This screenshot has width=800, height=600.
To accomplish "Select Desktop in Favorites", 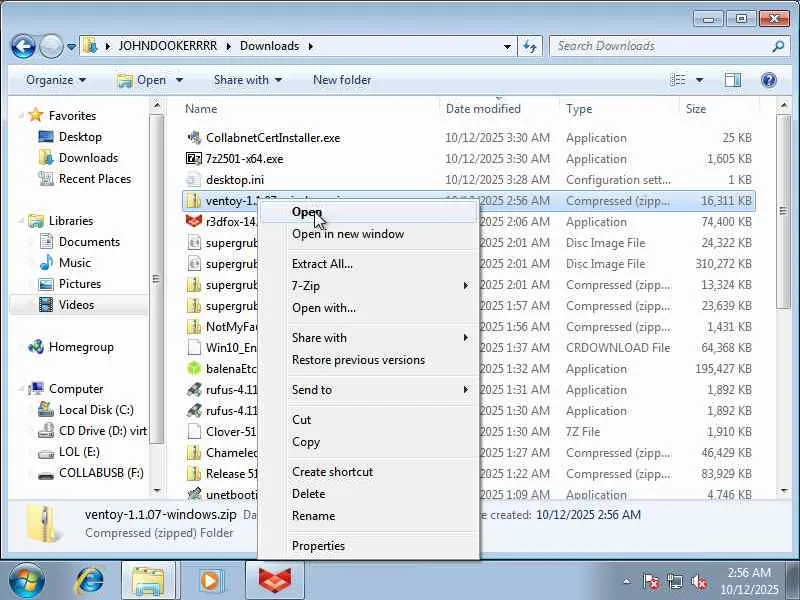I will point(80,137).
